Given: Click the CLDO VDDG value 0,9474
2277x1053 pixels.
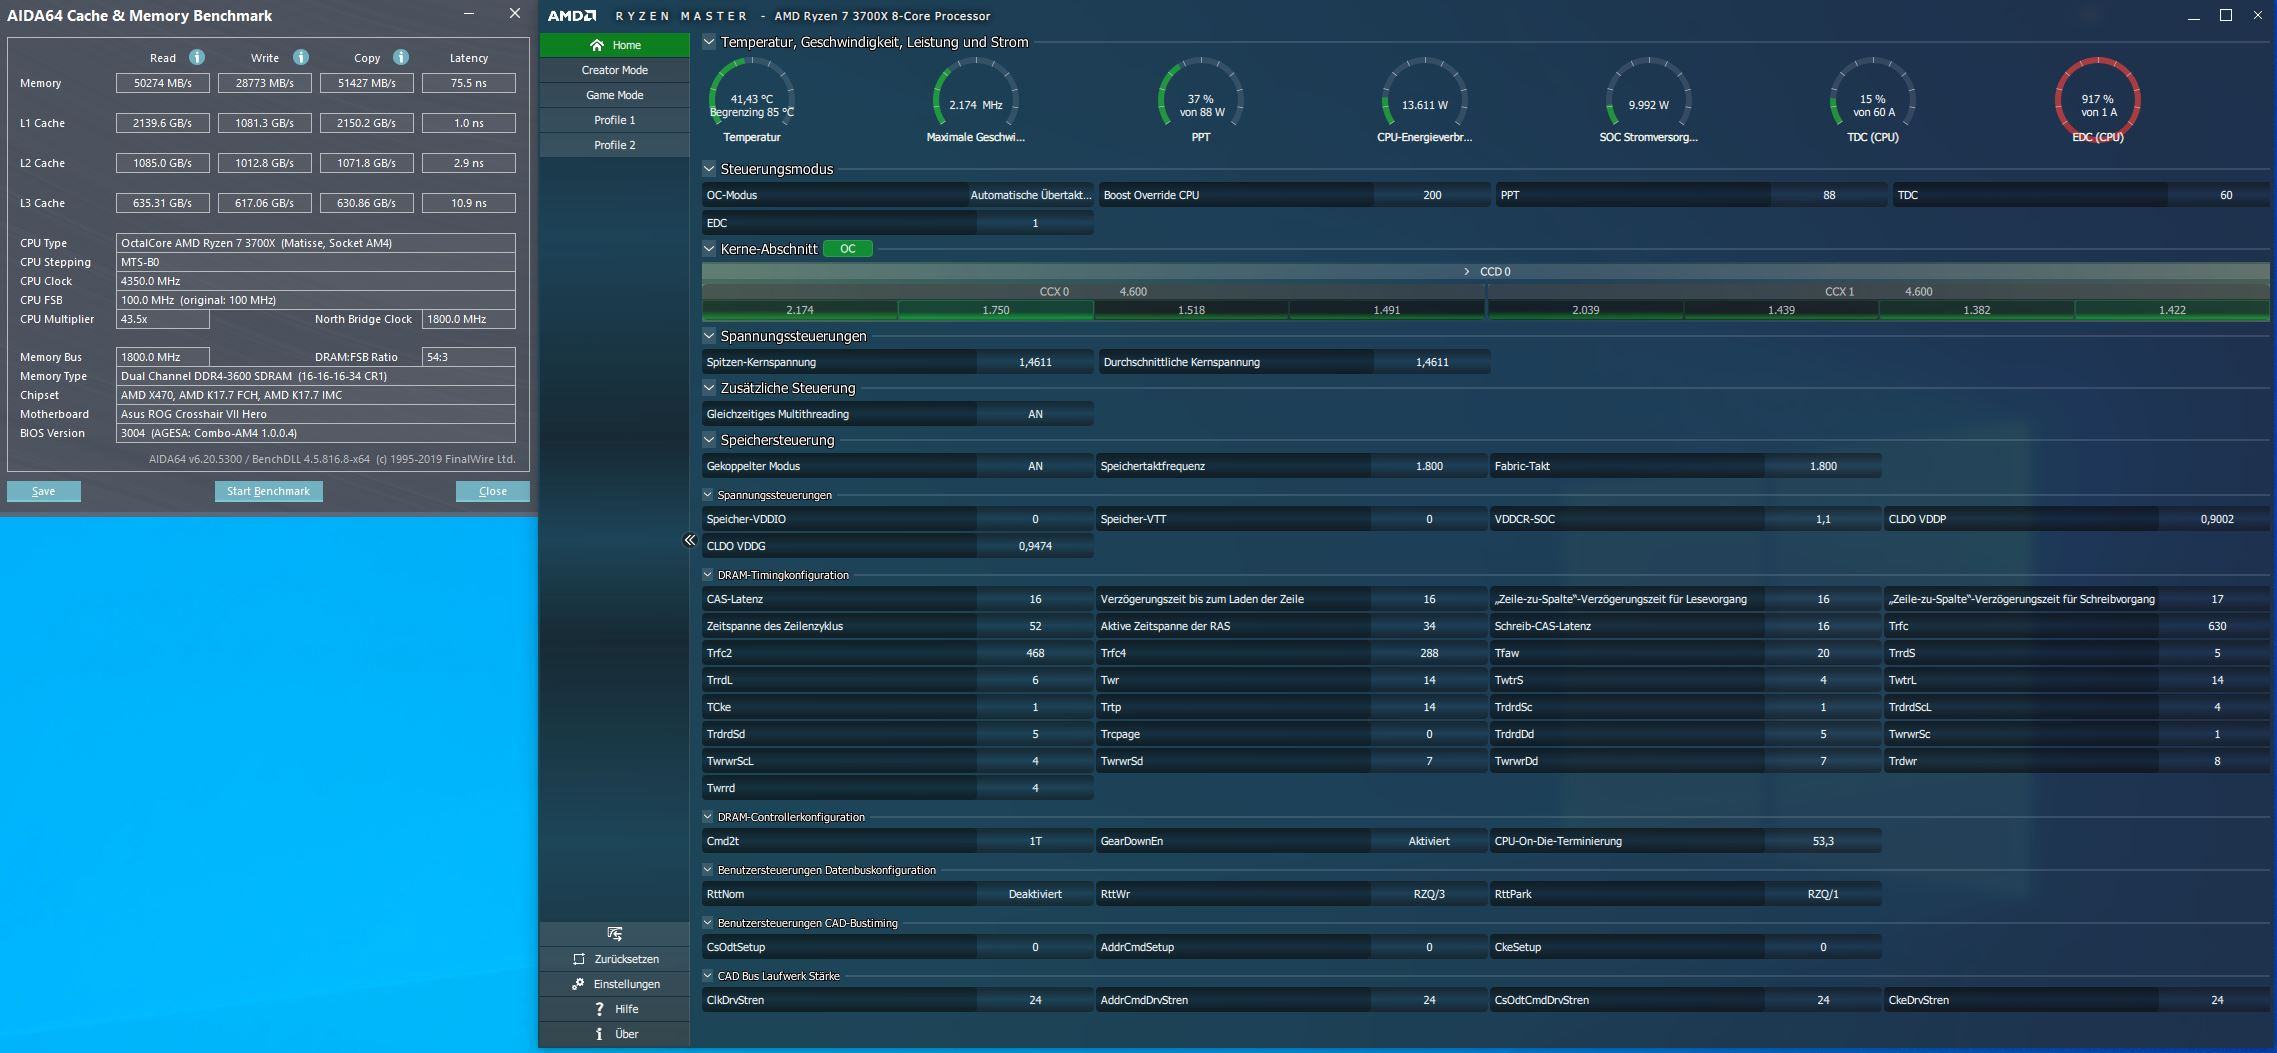Looking at the screenshot, I should point(1035,546).
